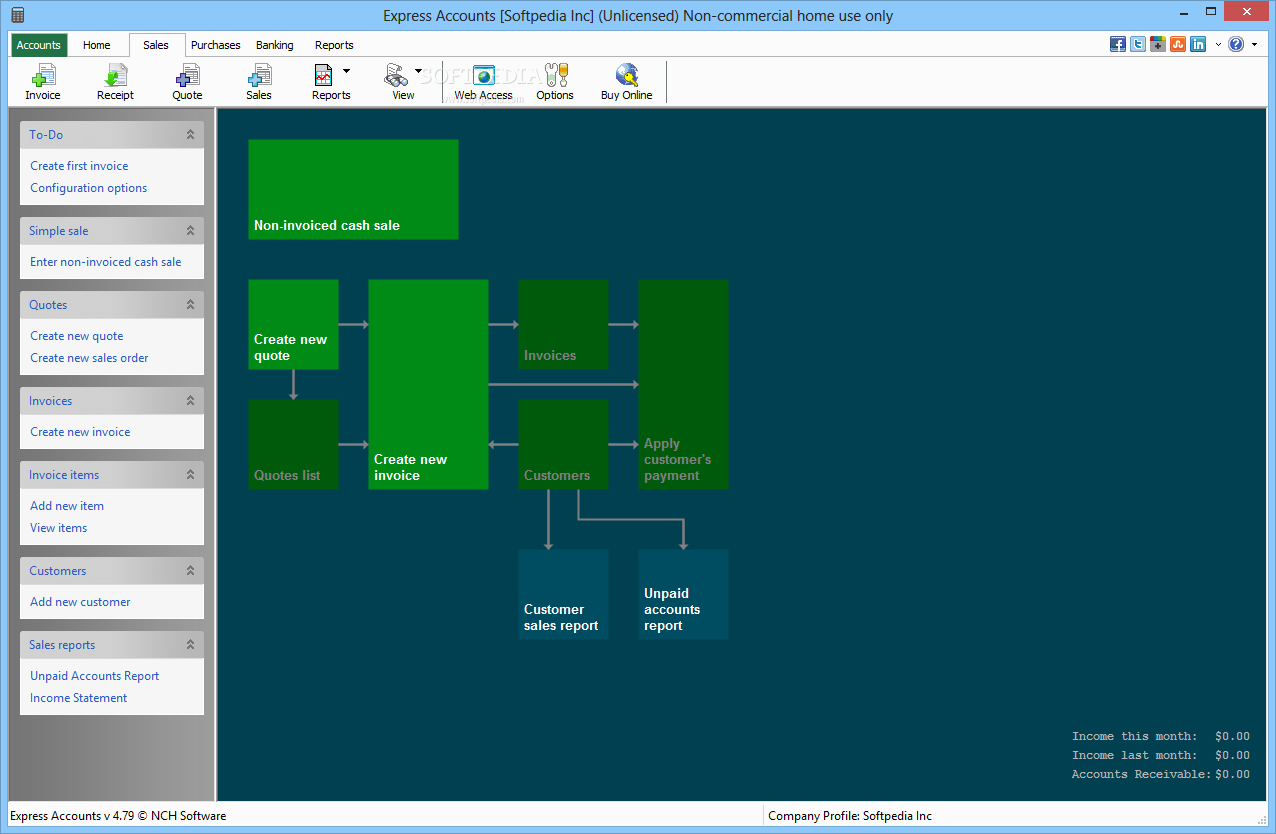Screen dimensions: 1276x834
Task: Click Add new item link
Action: 67,506
